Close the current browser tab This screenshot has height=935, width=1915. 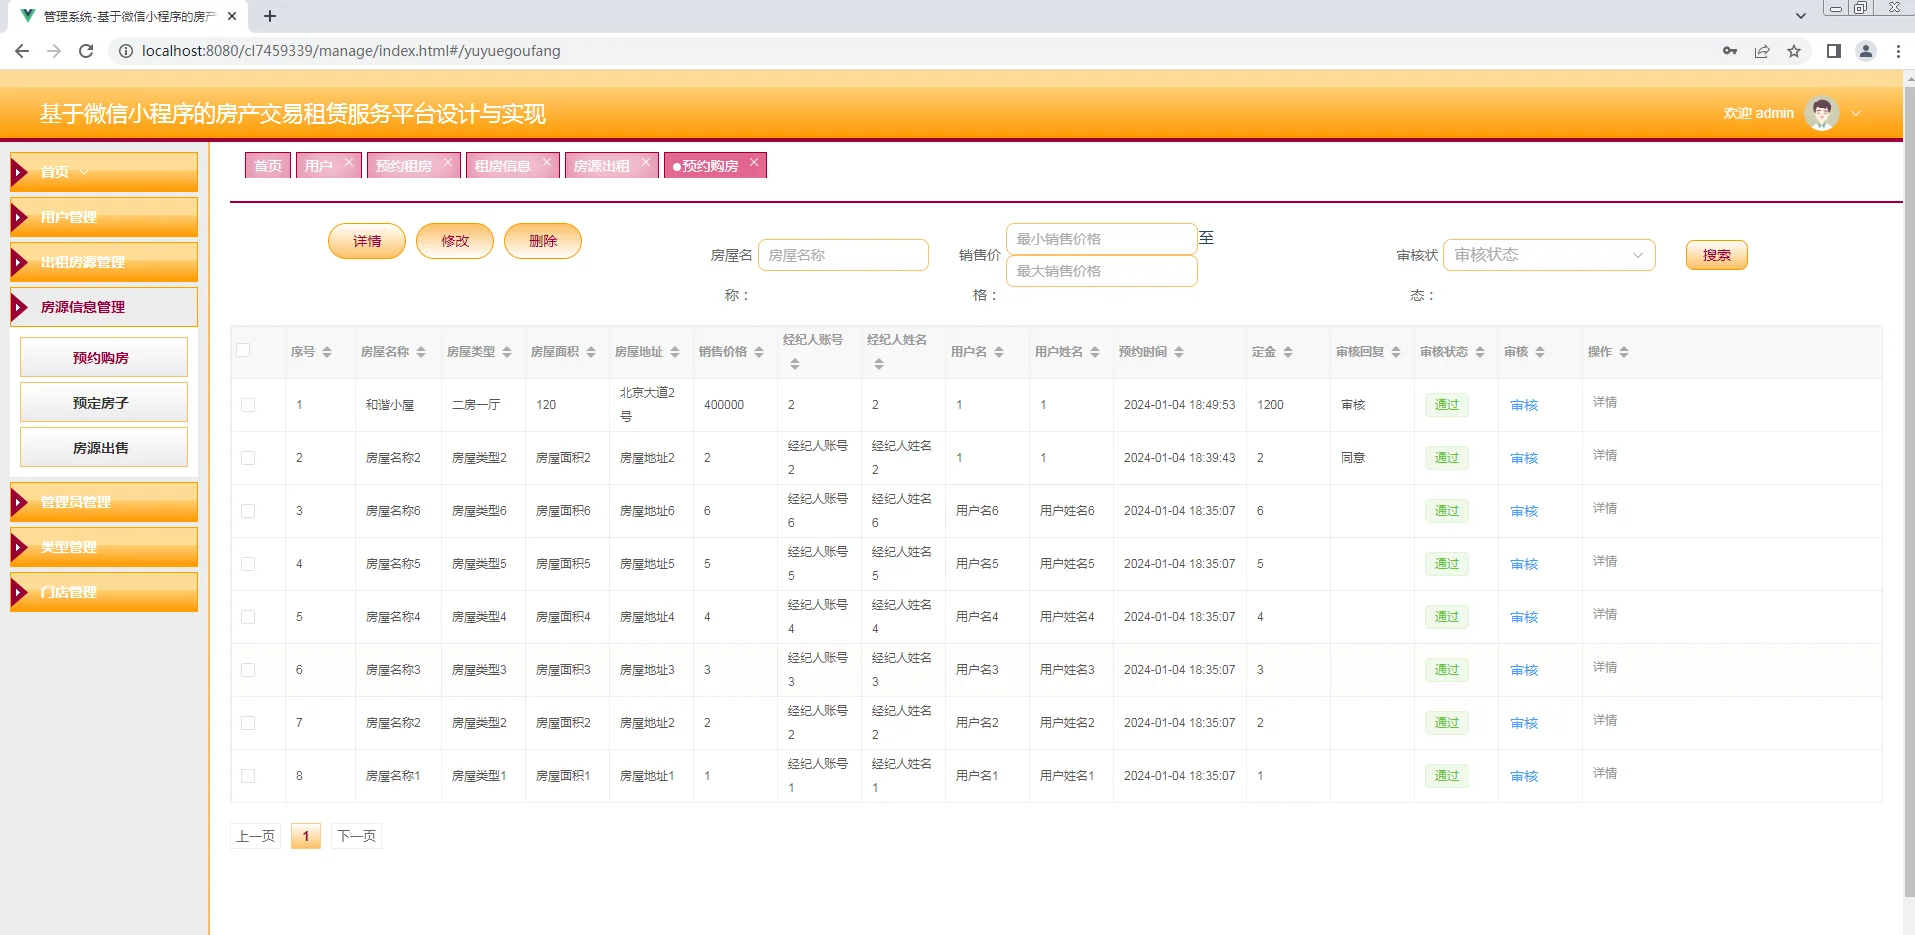coord(232,16)
